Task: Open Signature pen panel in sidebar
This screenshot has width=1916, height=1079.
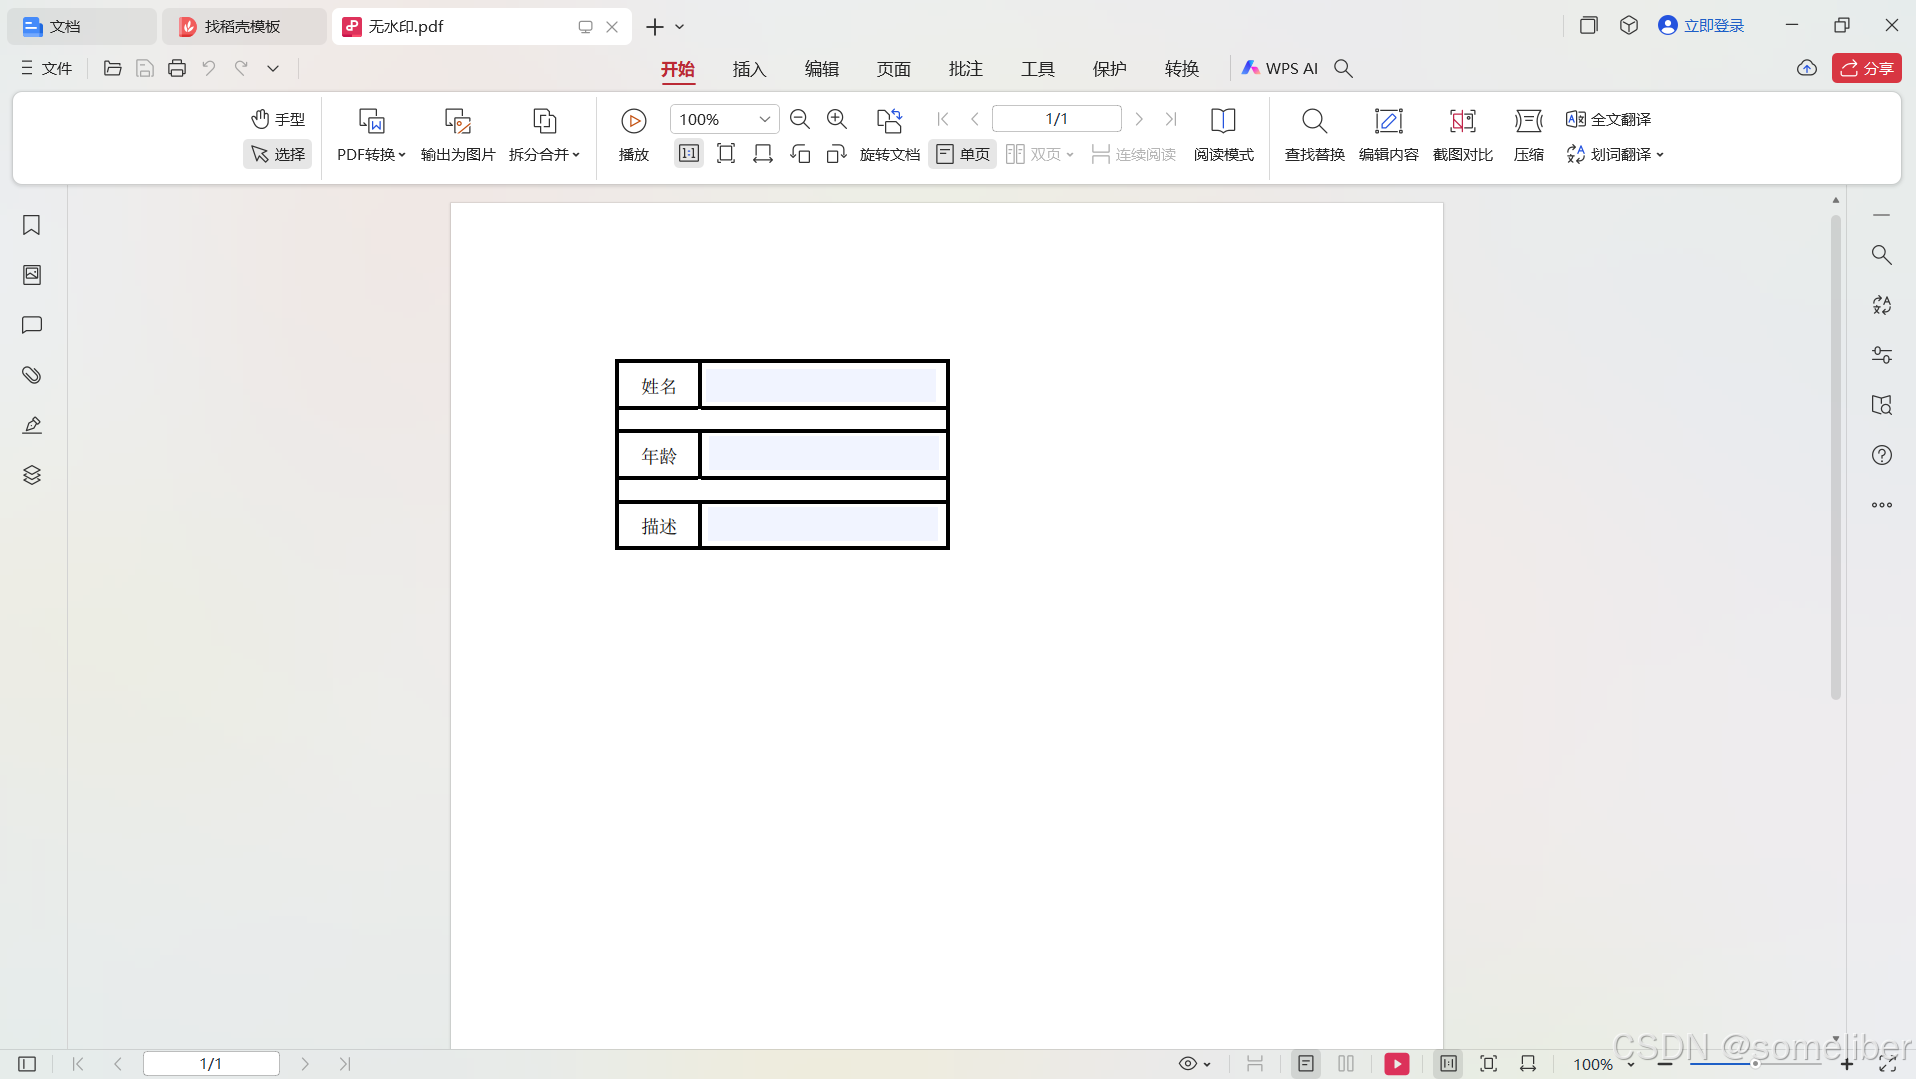Action: (32, 425)
